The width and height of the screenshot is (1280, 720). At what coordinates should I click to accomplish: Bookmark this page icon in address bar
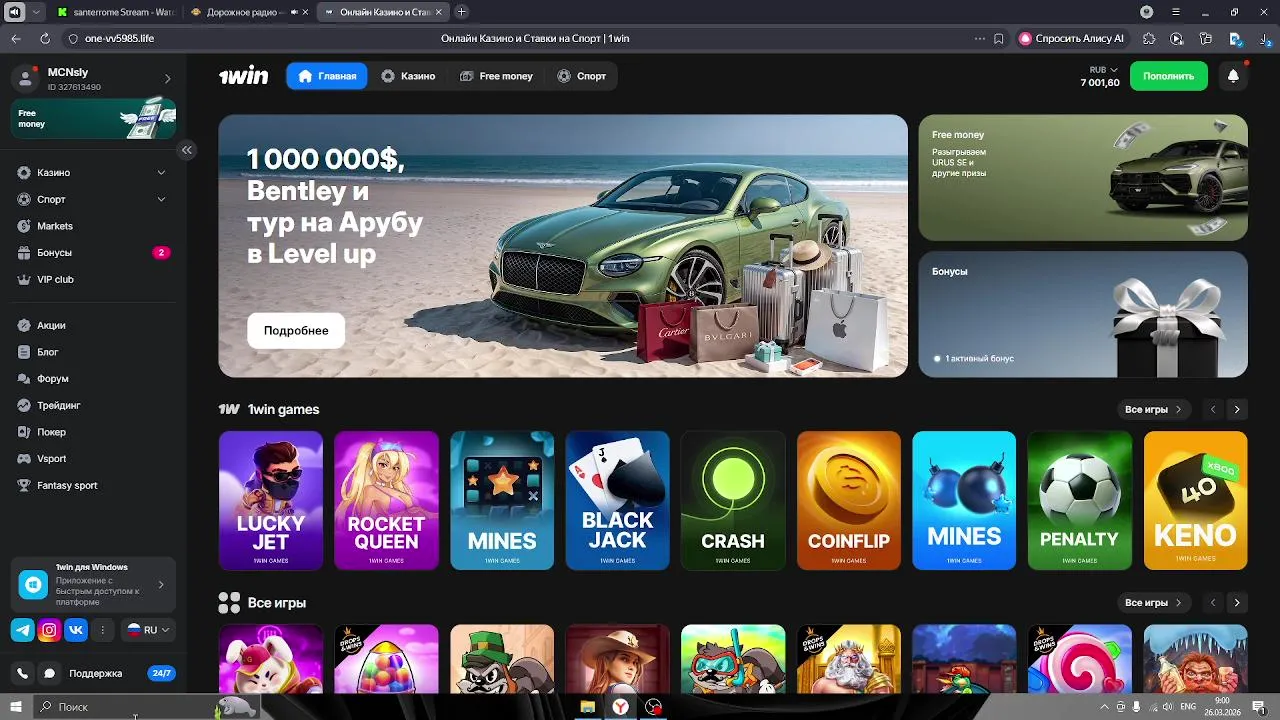tap(999, 38)
